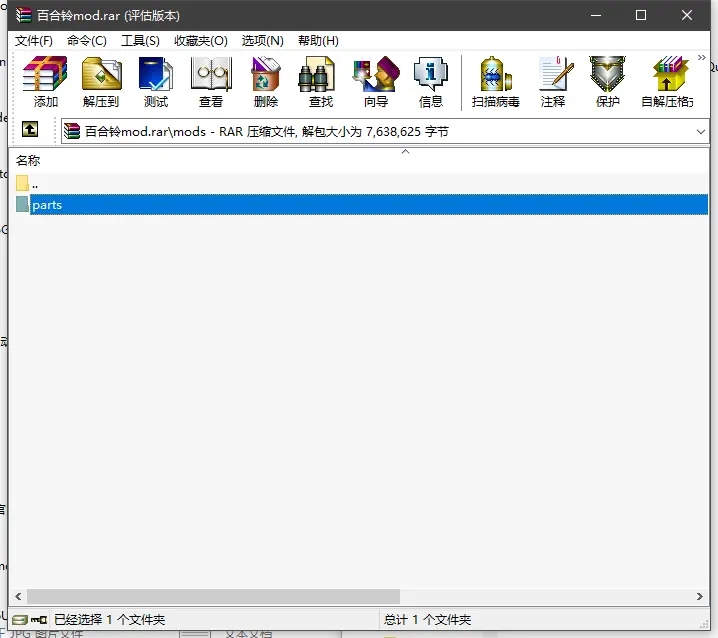Click the parts folder icon

(22, 204)
